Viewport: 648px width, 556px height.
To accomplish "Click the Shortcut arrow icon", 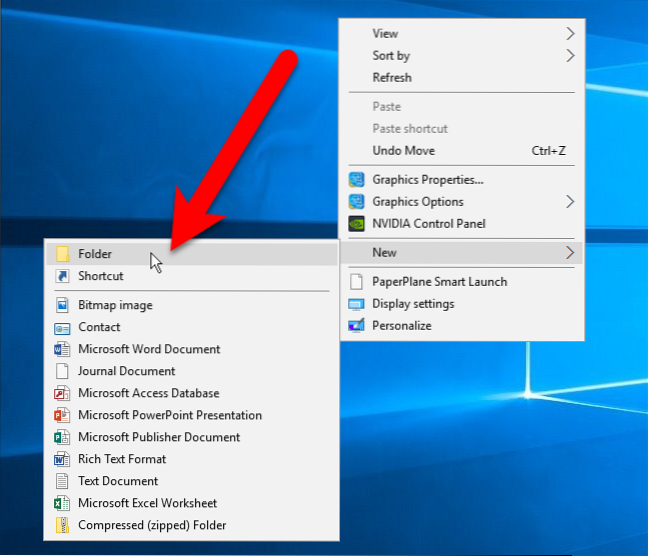I will [62, 276].
